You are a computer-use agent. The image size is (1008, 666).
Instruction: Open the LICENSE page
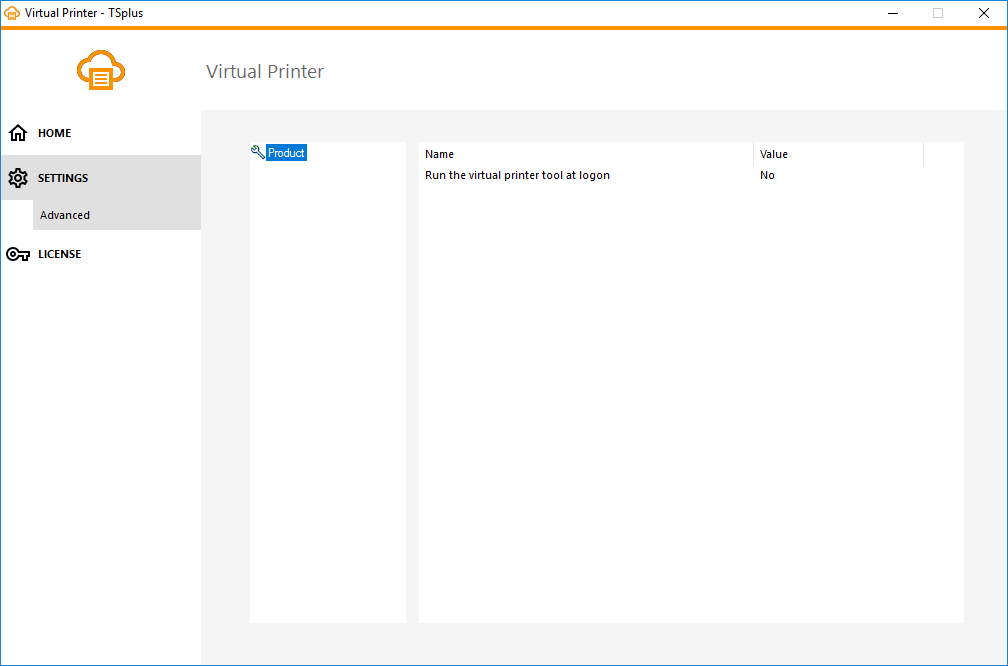[x=59, y=253]
